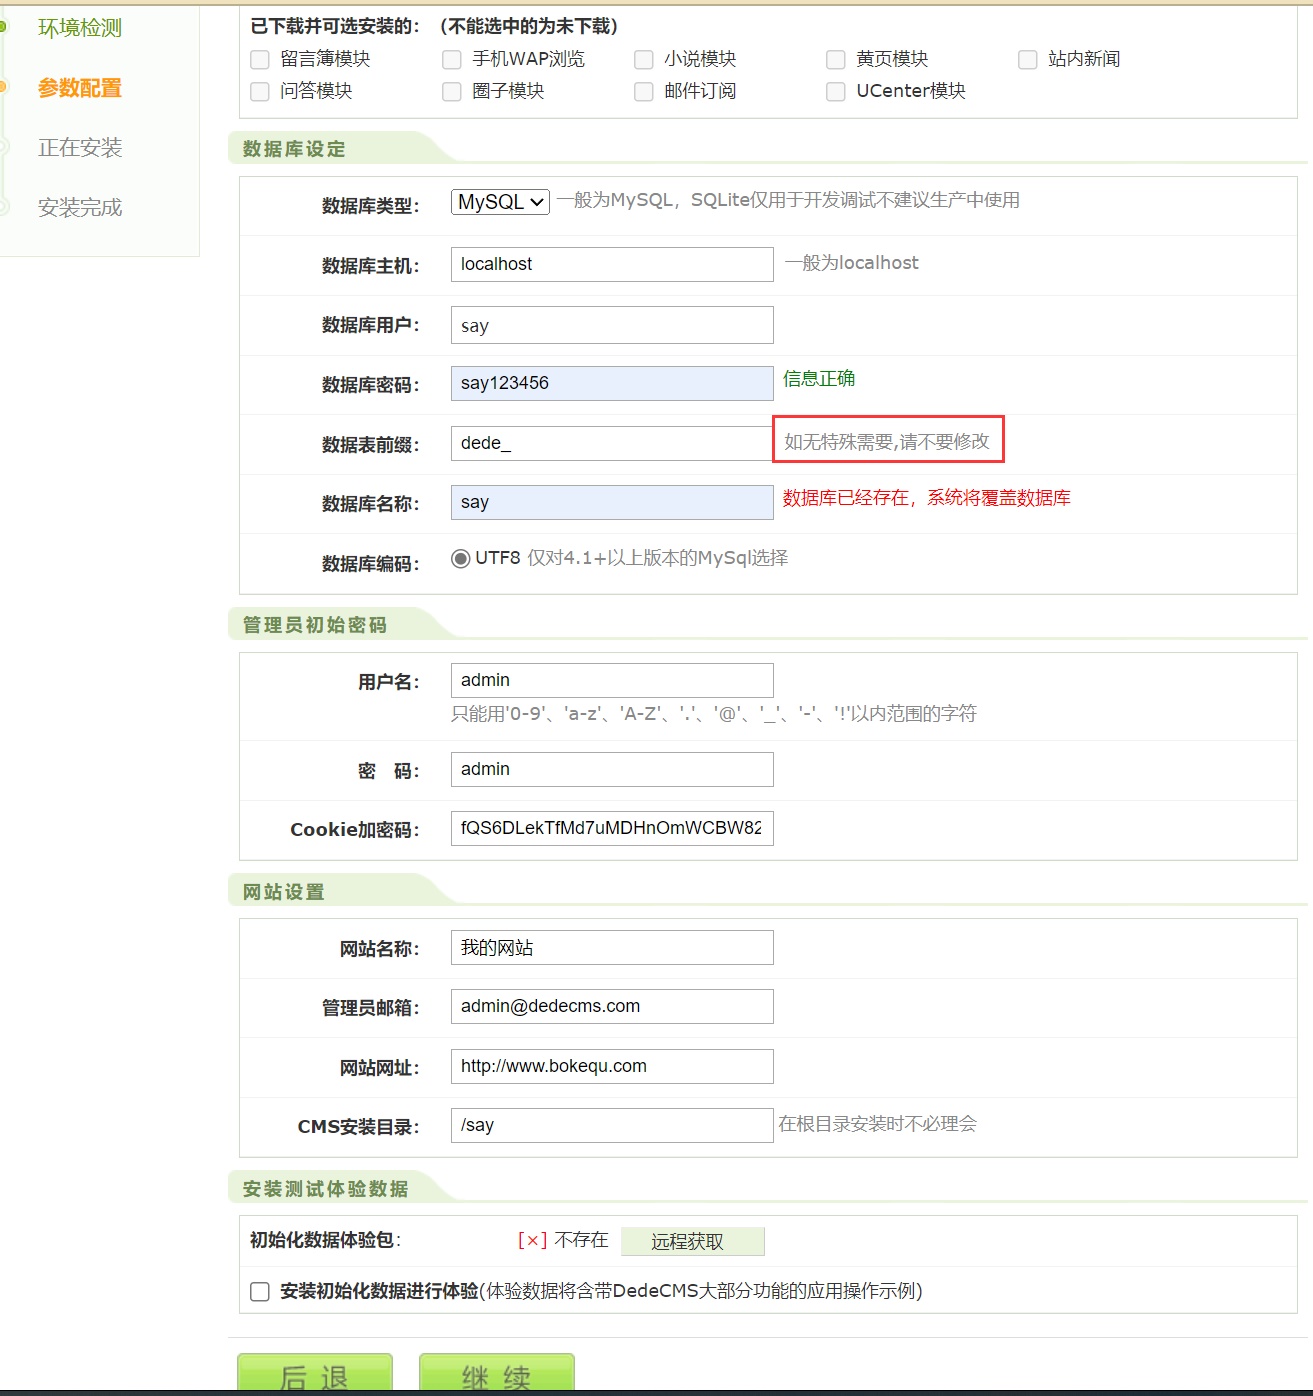Image resolution: width=1313 pixels, height=1396 pixels.
Task: Click the username allowed characters hint
Action: pos(714,714)
